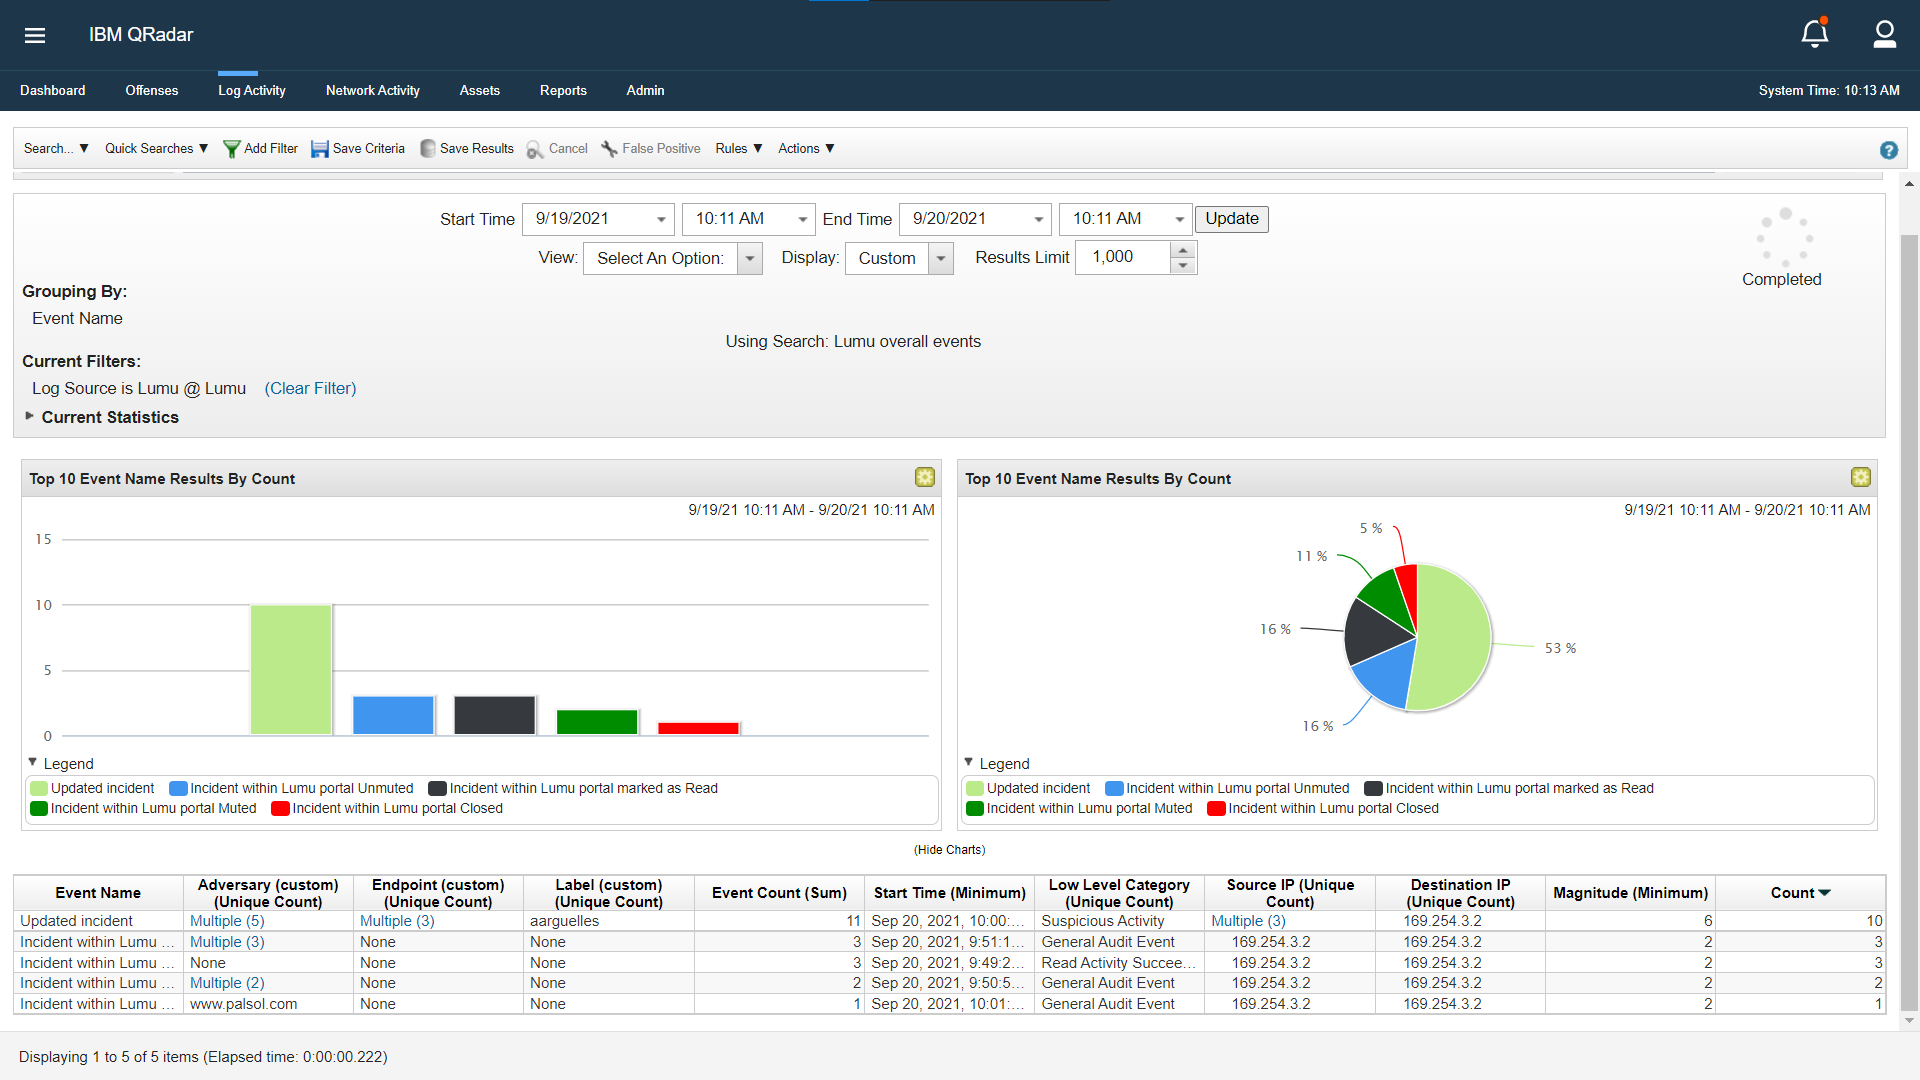Click the www.palsol.com adversary cell
This screenshot has height=1080, width=1920.
coord(268,1004)
